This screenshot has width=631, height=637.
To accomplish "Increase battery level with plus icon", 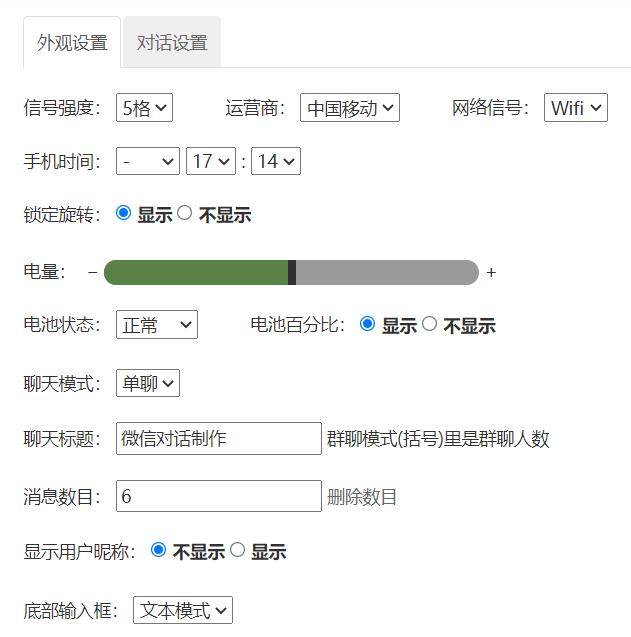I will tap(491, 272).
